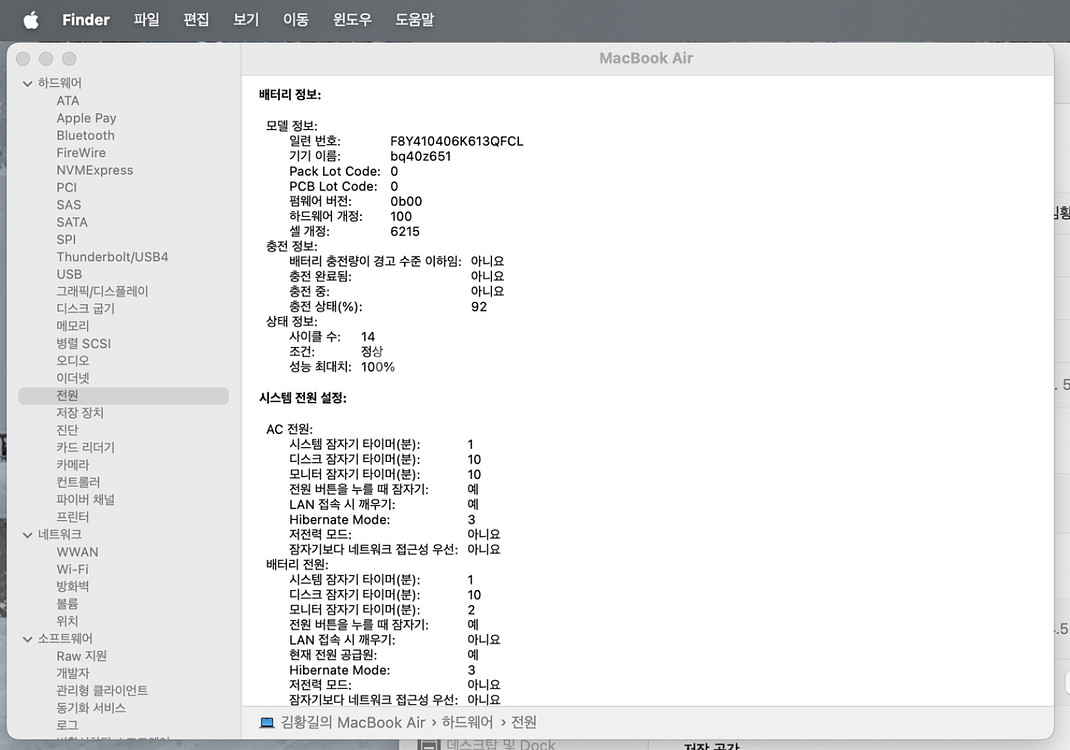
Task: Open the 보기 menu
Action: (x=246, y=20)
